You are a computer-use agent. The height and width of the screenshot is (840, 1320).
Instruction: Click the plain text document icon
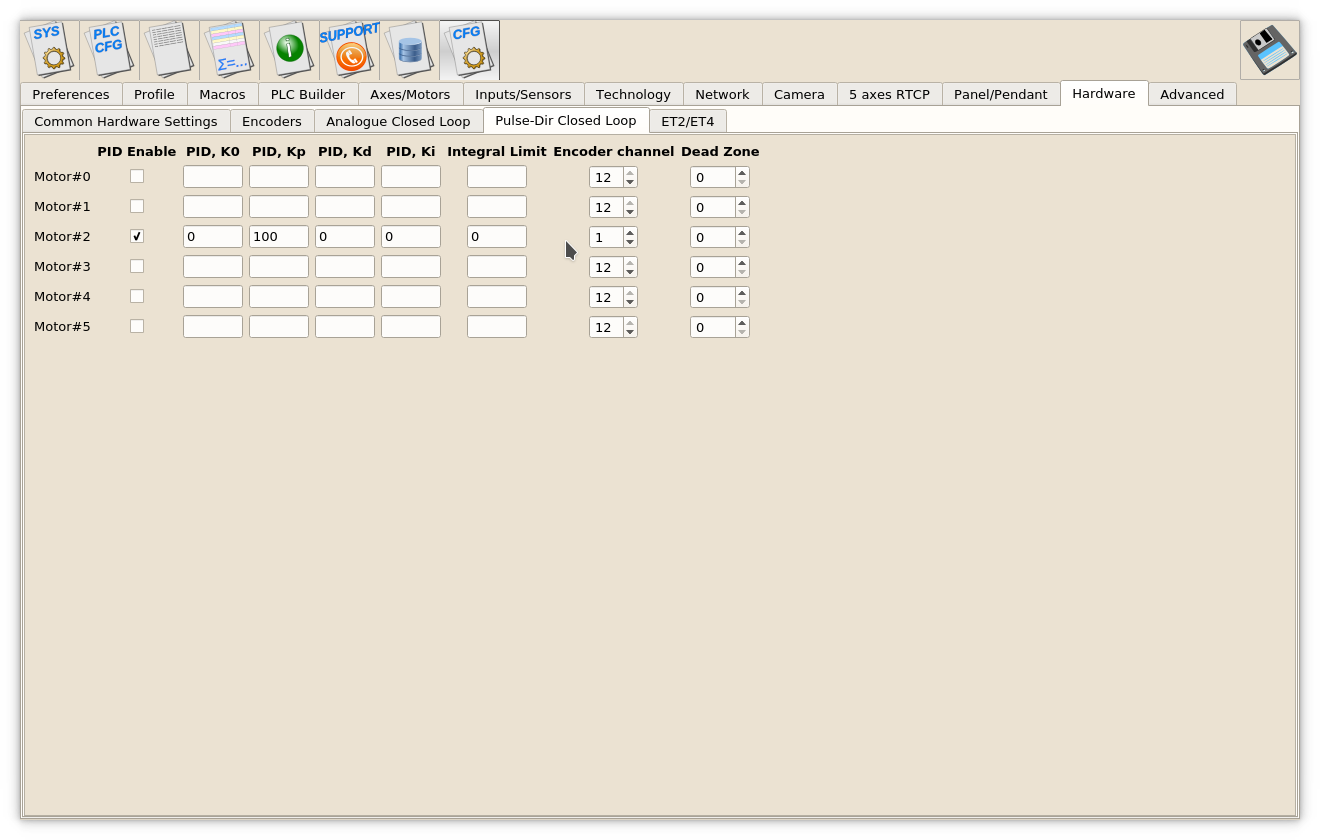(x=169, y=50)
